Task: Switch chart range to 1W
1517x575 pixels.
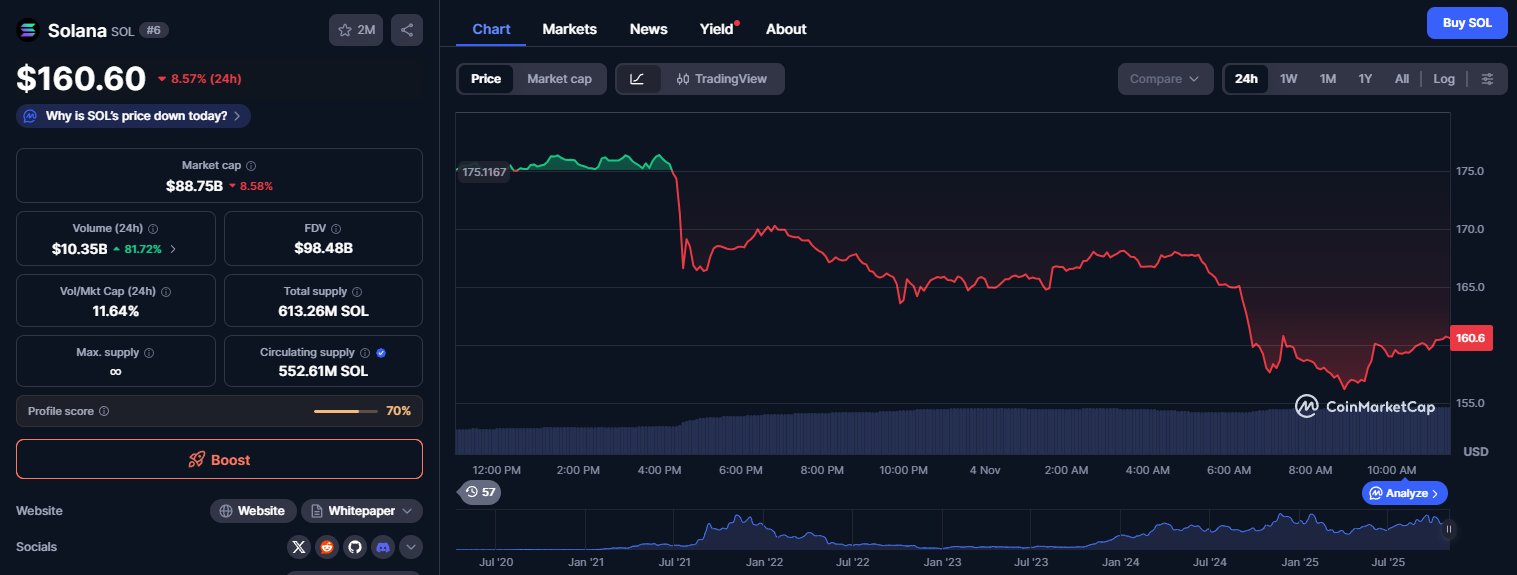Action: tap(1289, 79)
